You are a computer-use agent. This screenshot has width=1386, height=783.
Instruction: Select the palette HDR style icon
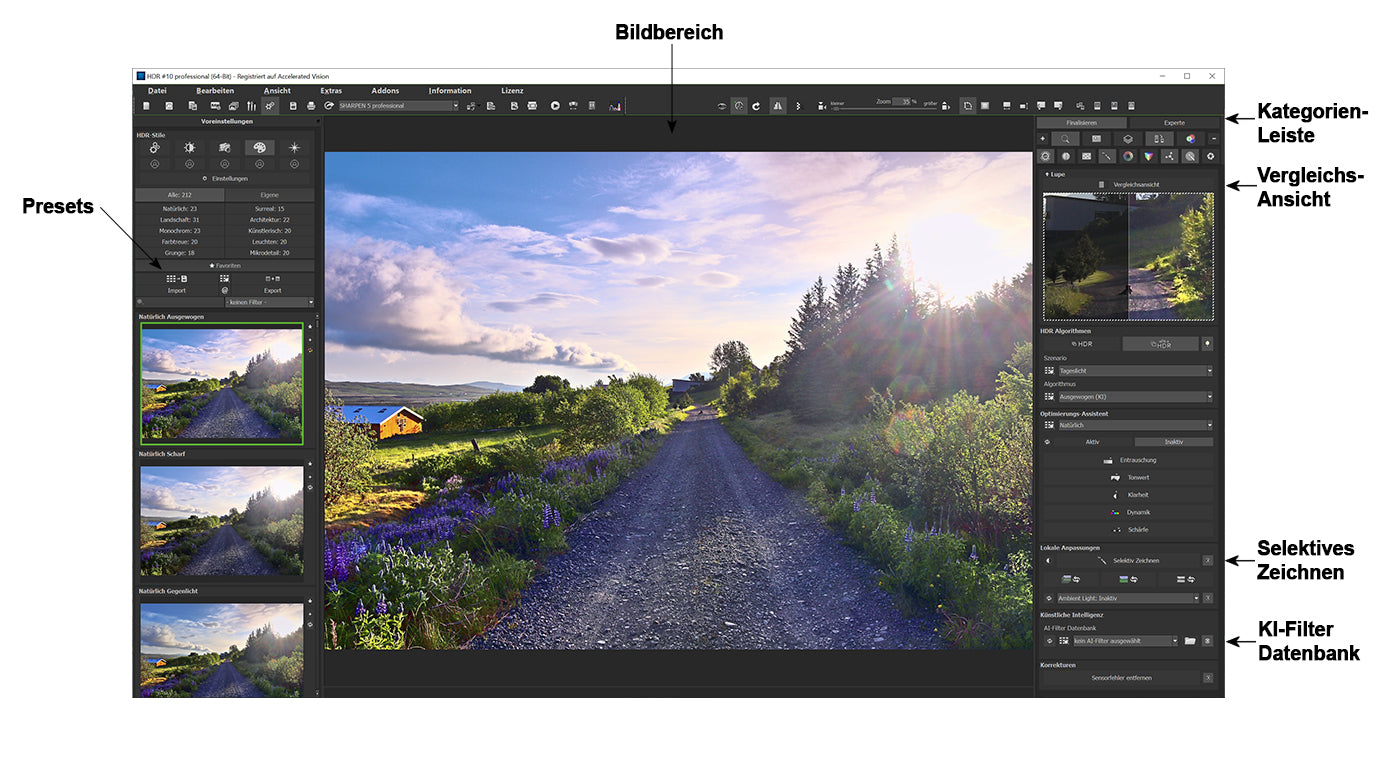pyautogui.click(x=259, y=148)
